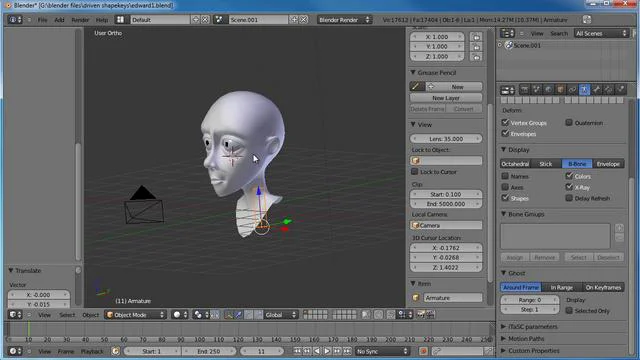Viewport: 640px width, 360px height.
Task: Open the No Sync dropdown
Action: 382,351
